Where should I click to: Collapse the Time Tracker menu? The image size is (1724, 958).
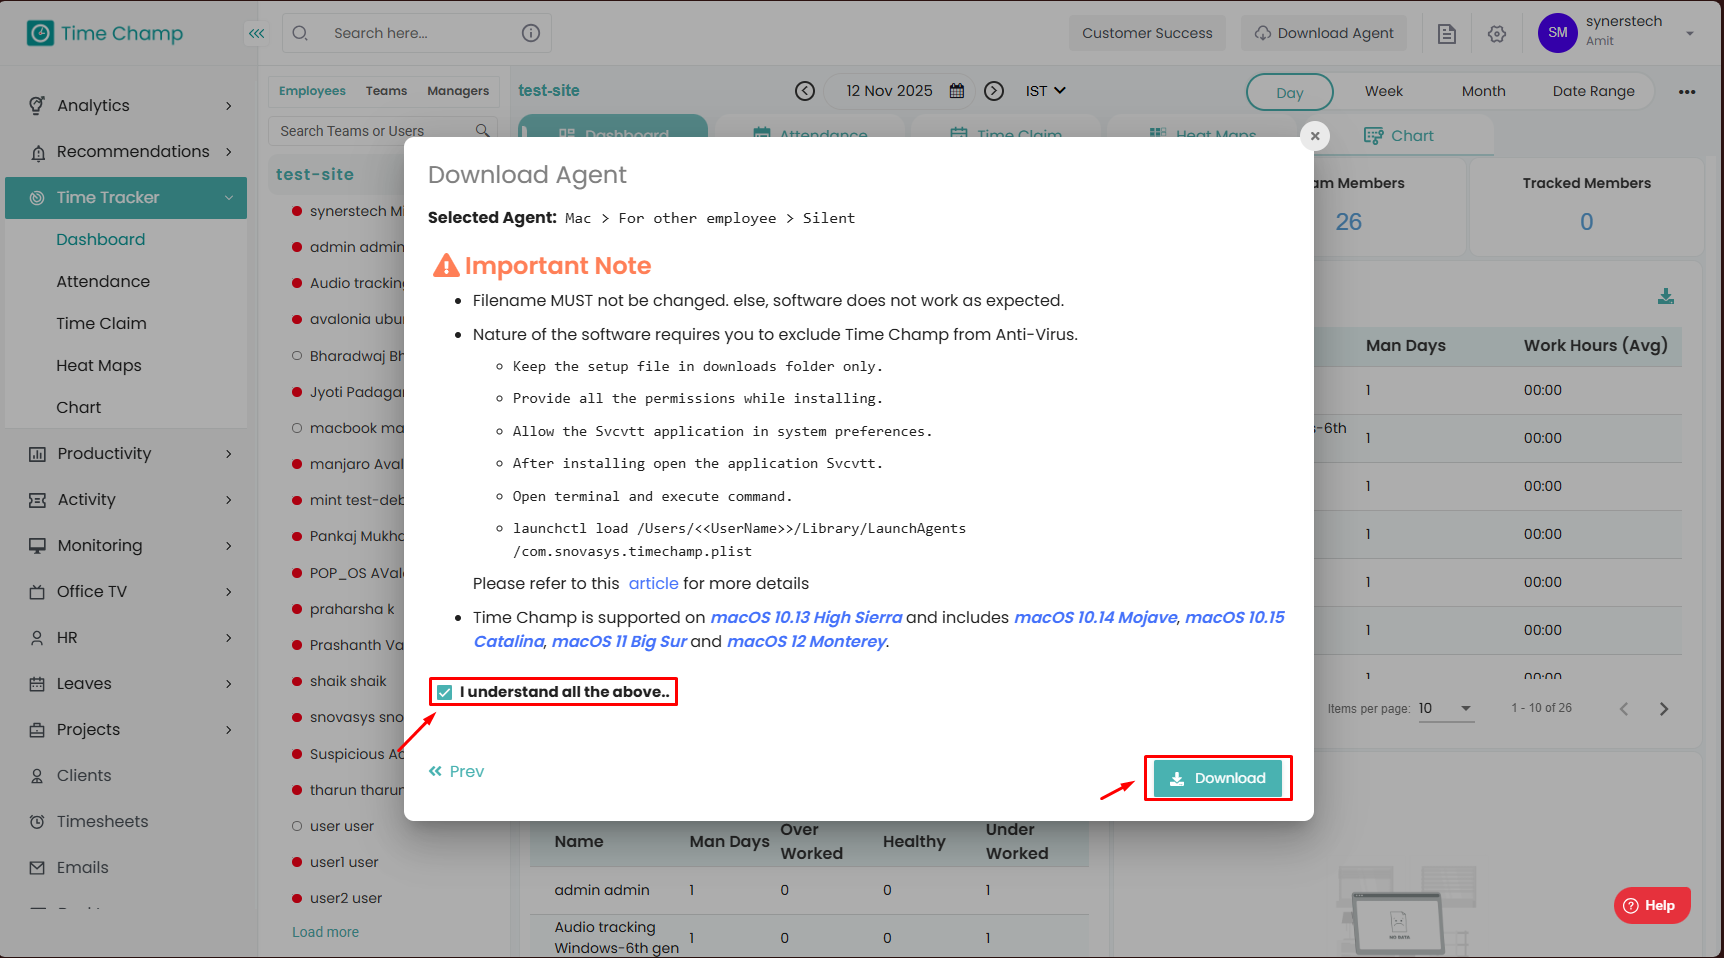pyautogui.click(x=229, y=198)
